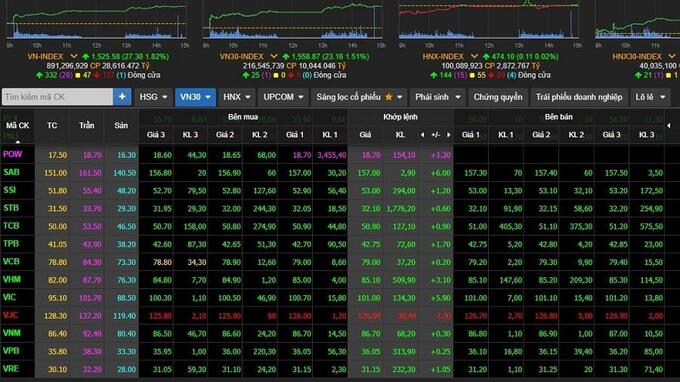Viewport: 680px width, 382px height.
Task: Select the VCB stock symbol
Action: (x=11, y=261)
